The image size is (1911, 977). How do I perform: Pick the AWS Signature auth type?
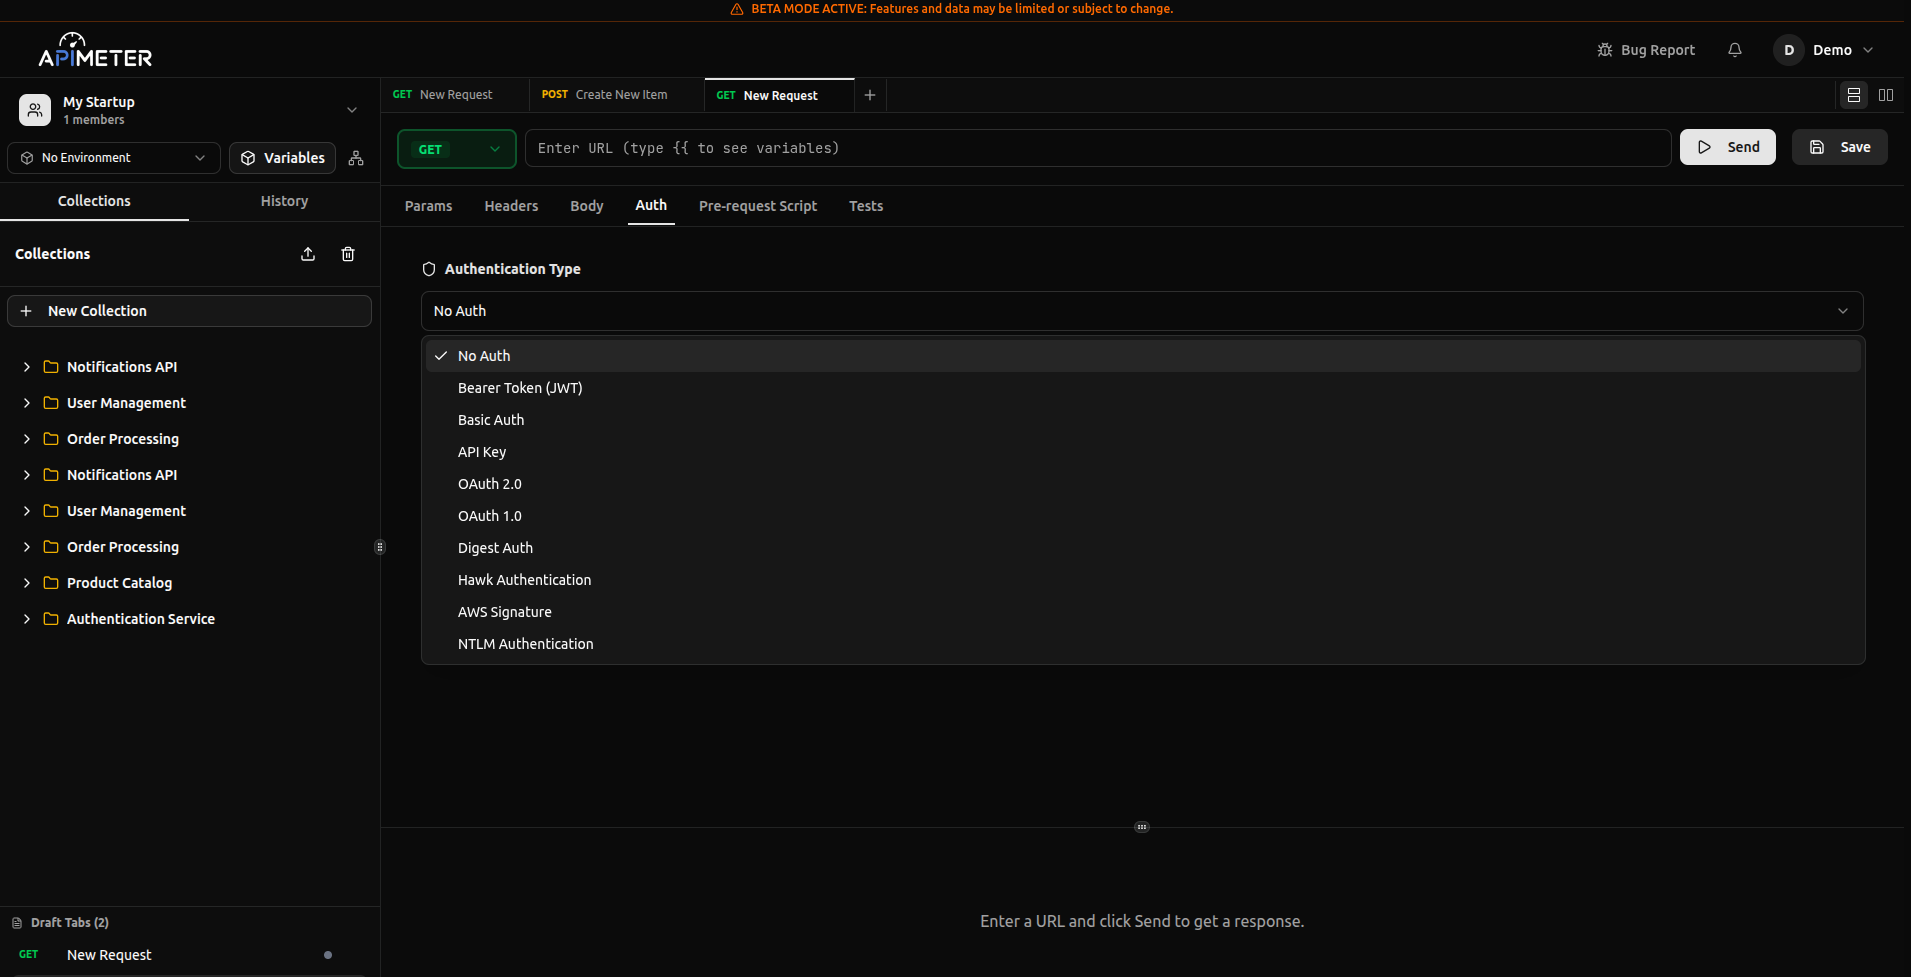point(504,612)
